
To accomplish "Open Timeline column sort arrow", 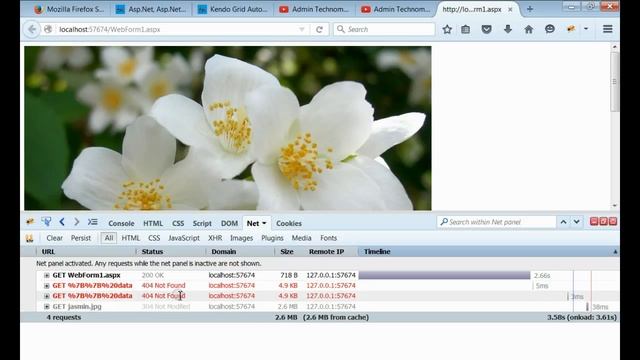I will click(x=615, y=252).
